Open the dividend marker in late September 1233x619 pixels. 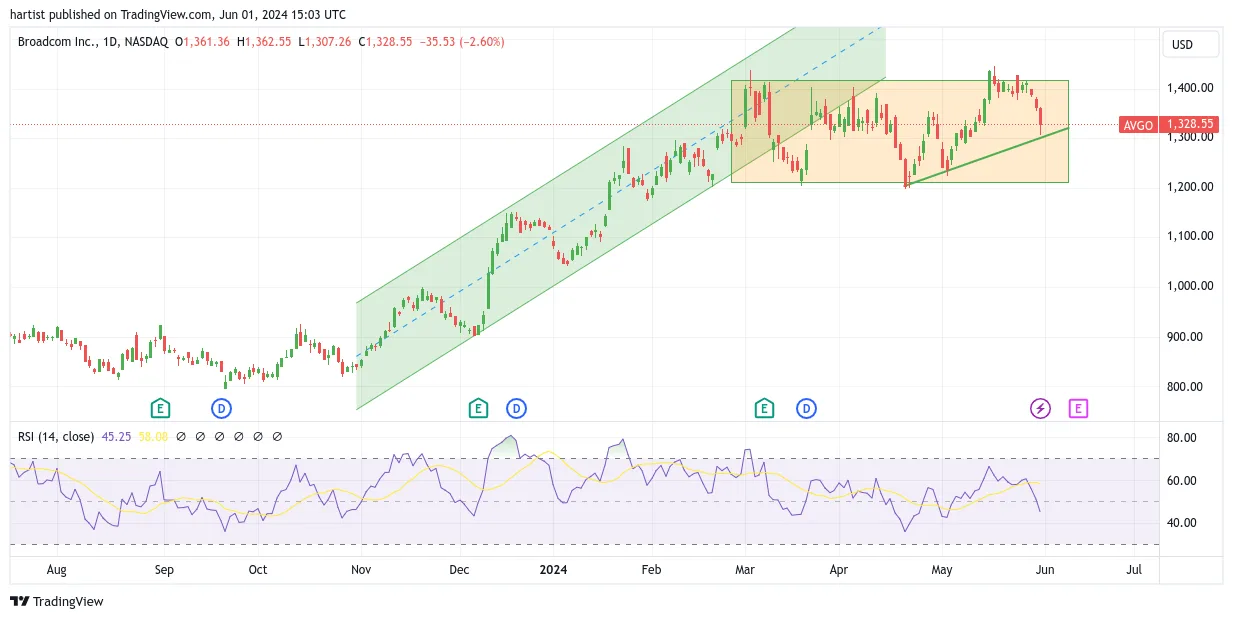click(x=221, y=408)
